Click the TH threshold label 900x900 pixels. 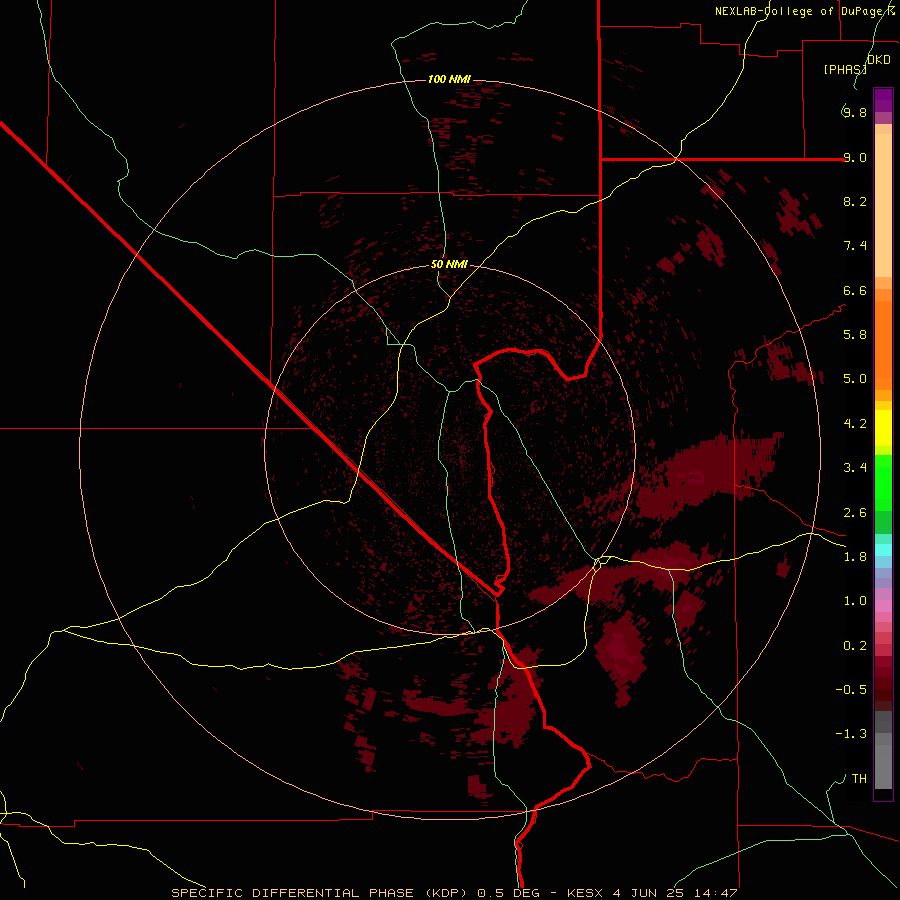(x=859, y=779)
